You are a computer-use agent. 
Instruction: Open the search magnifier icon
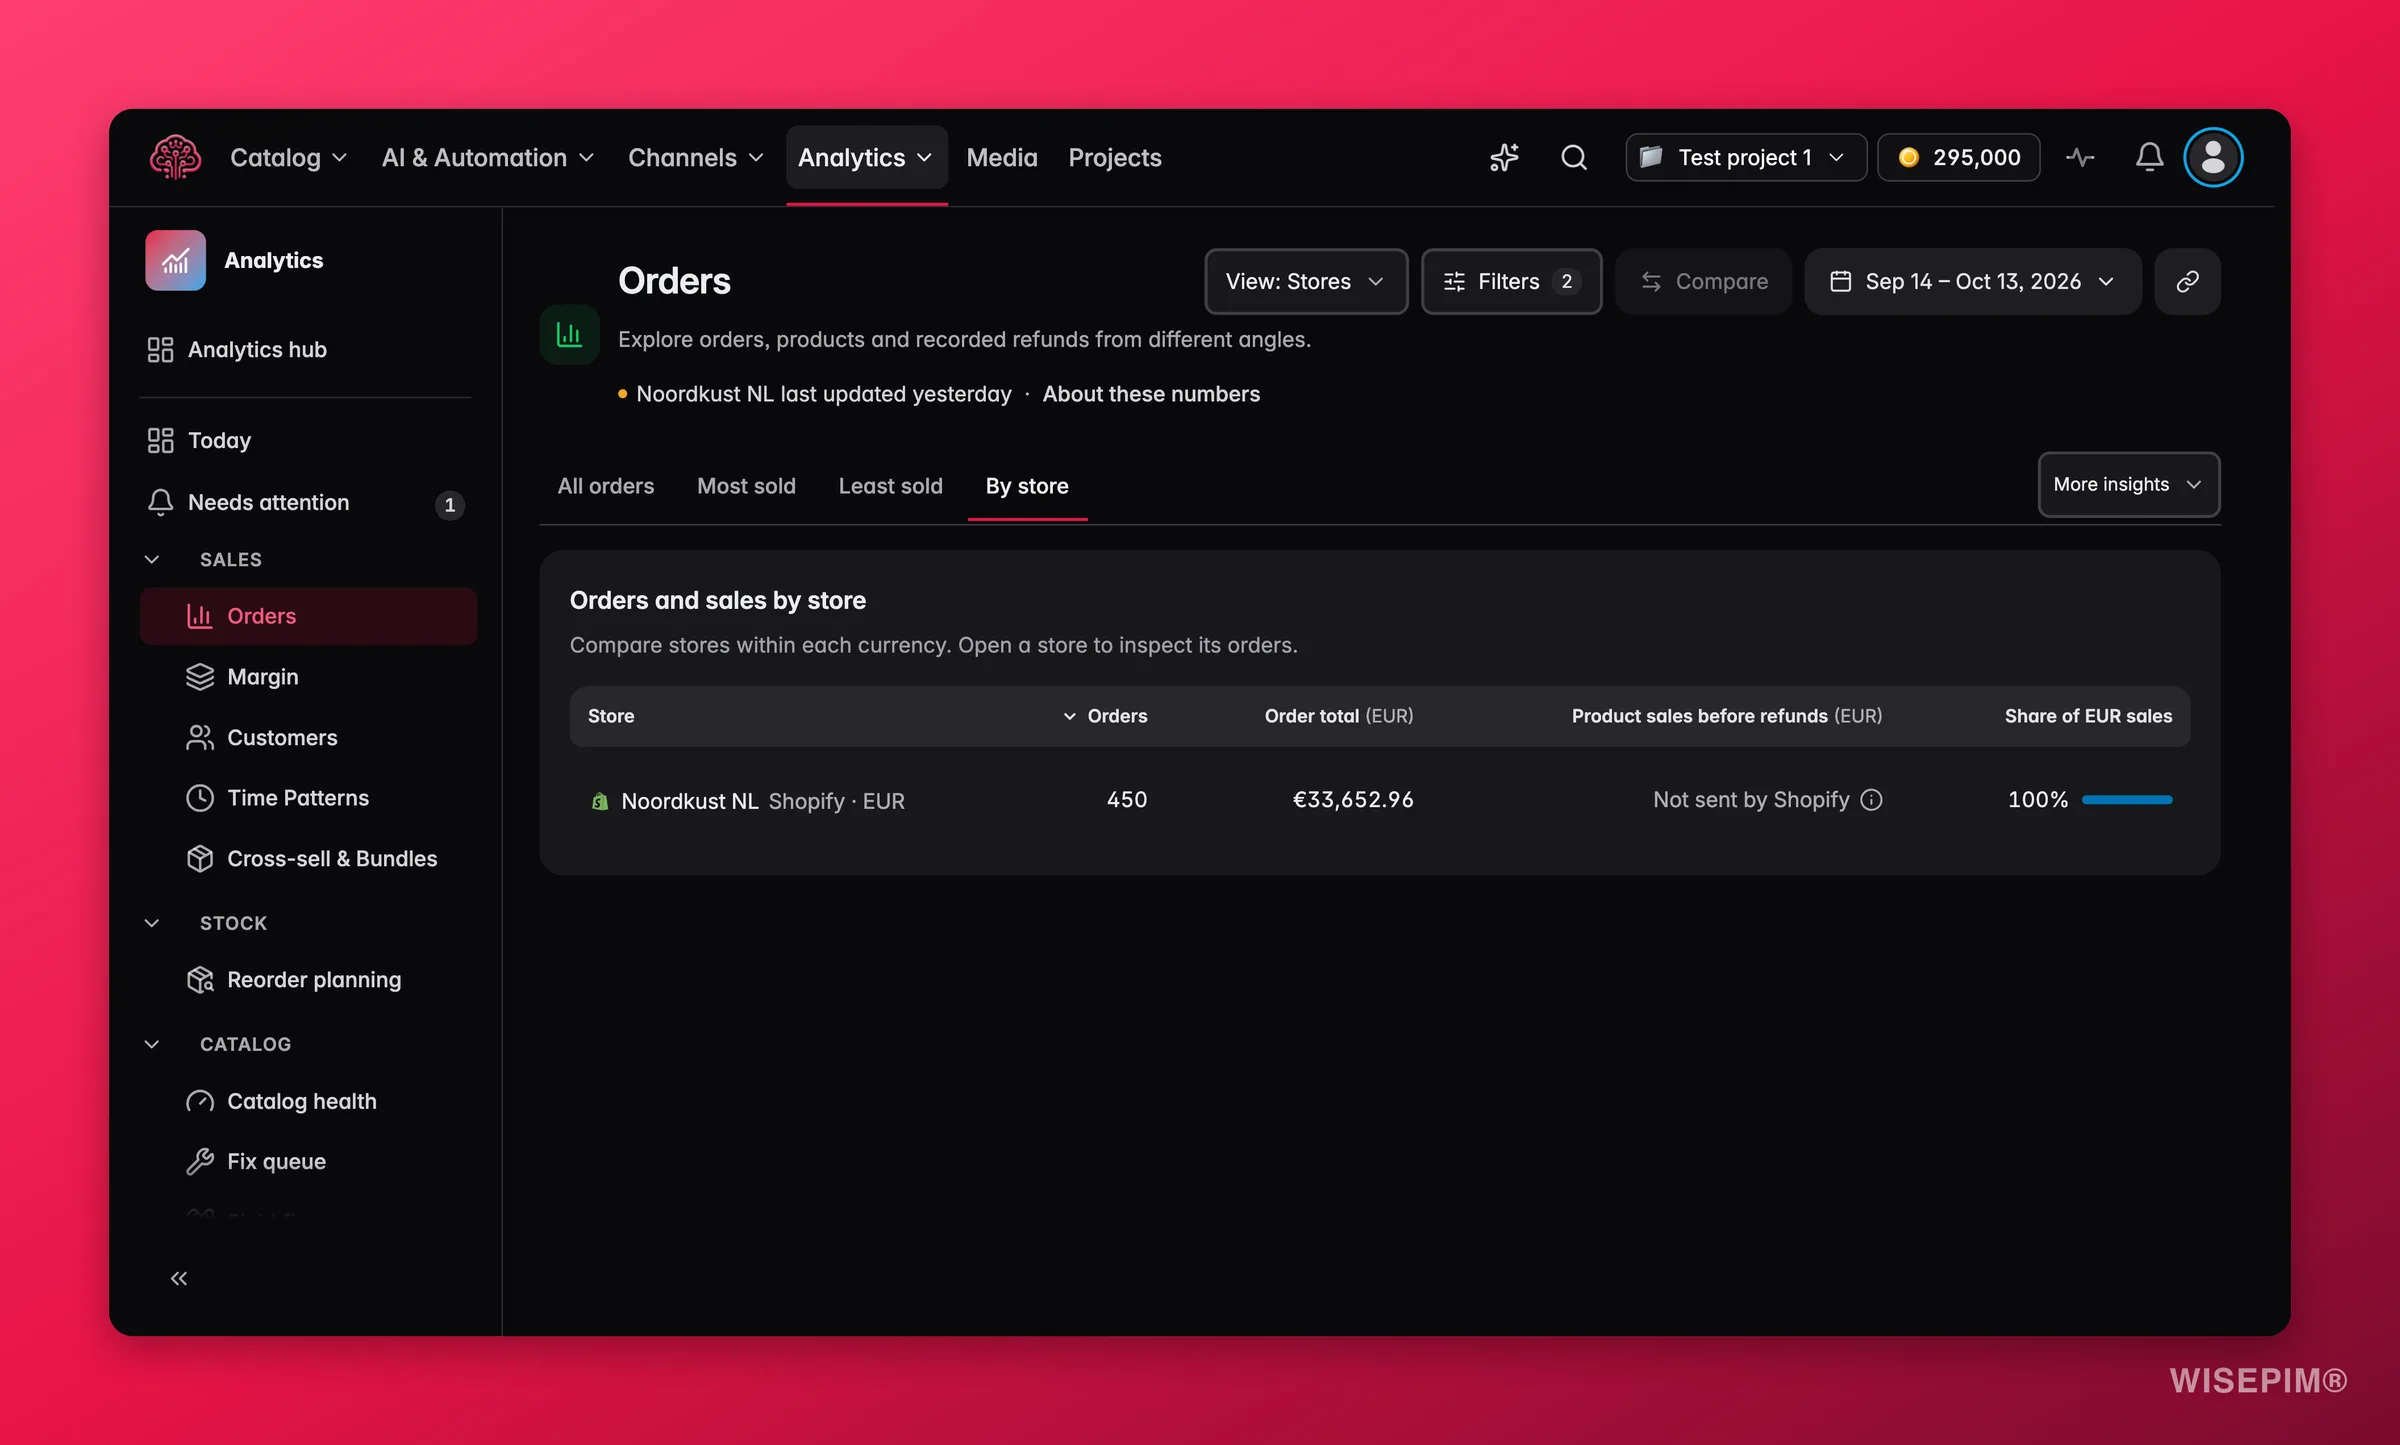1574,157
